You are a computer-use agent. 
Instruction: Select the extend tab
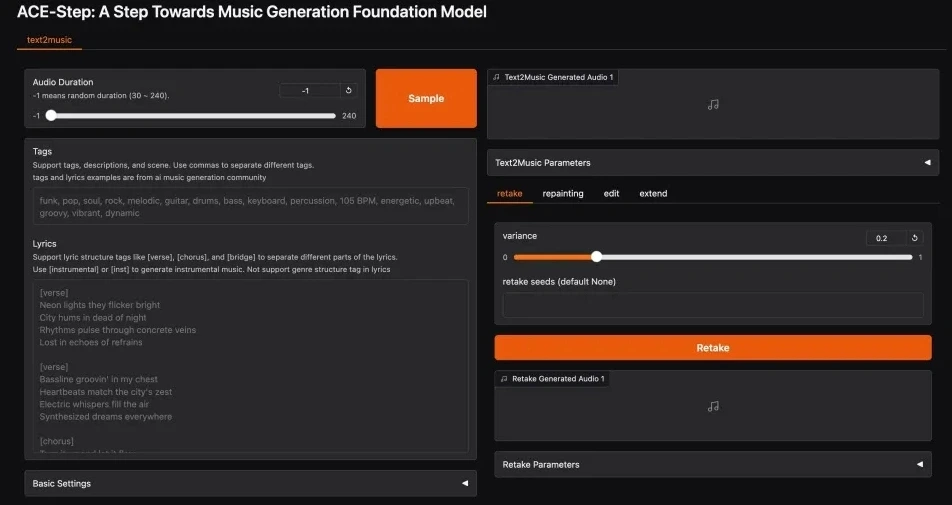pos(653,193)
